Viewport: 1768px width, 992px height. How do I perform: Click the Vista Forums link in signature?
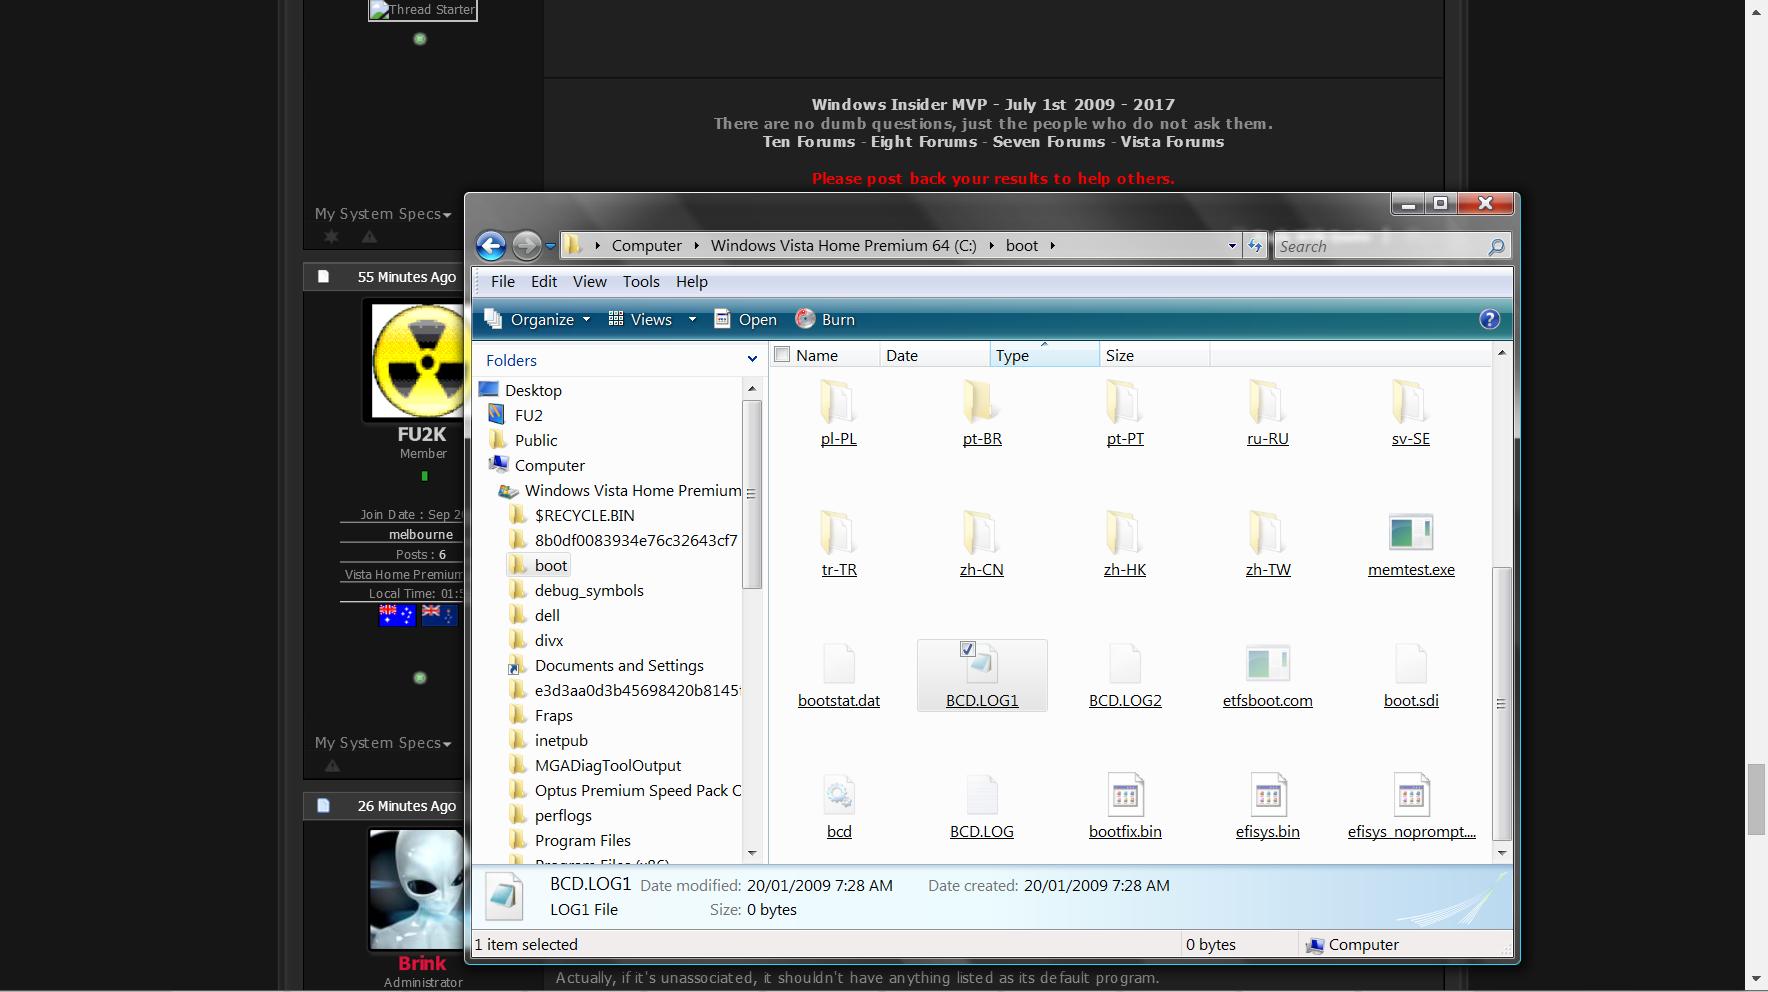pyautogui.click(x=1172, y=142)
